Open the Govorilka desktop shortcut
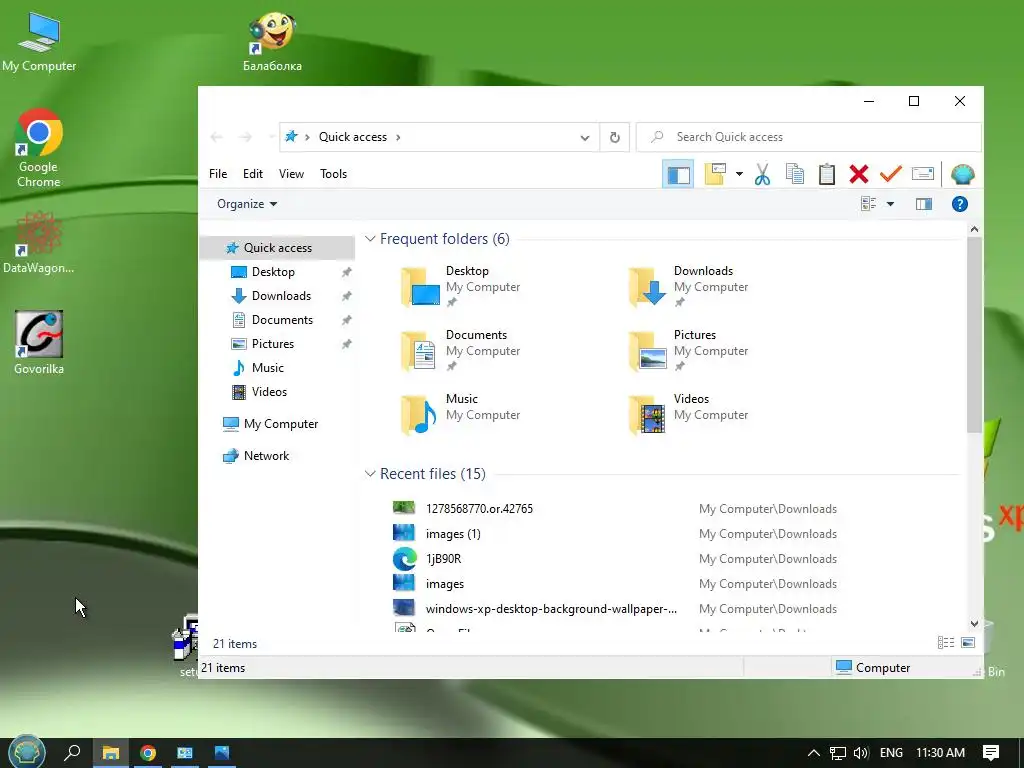The image size is (1024, 768). coord(39,343)
